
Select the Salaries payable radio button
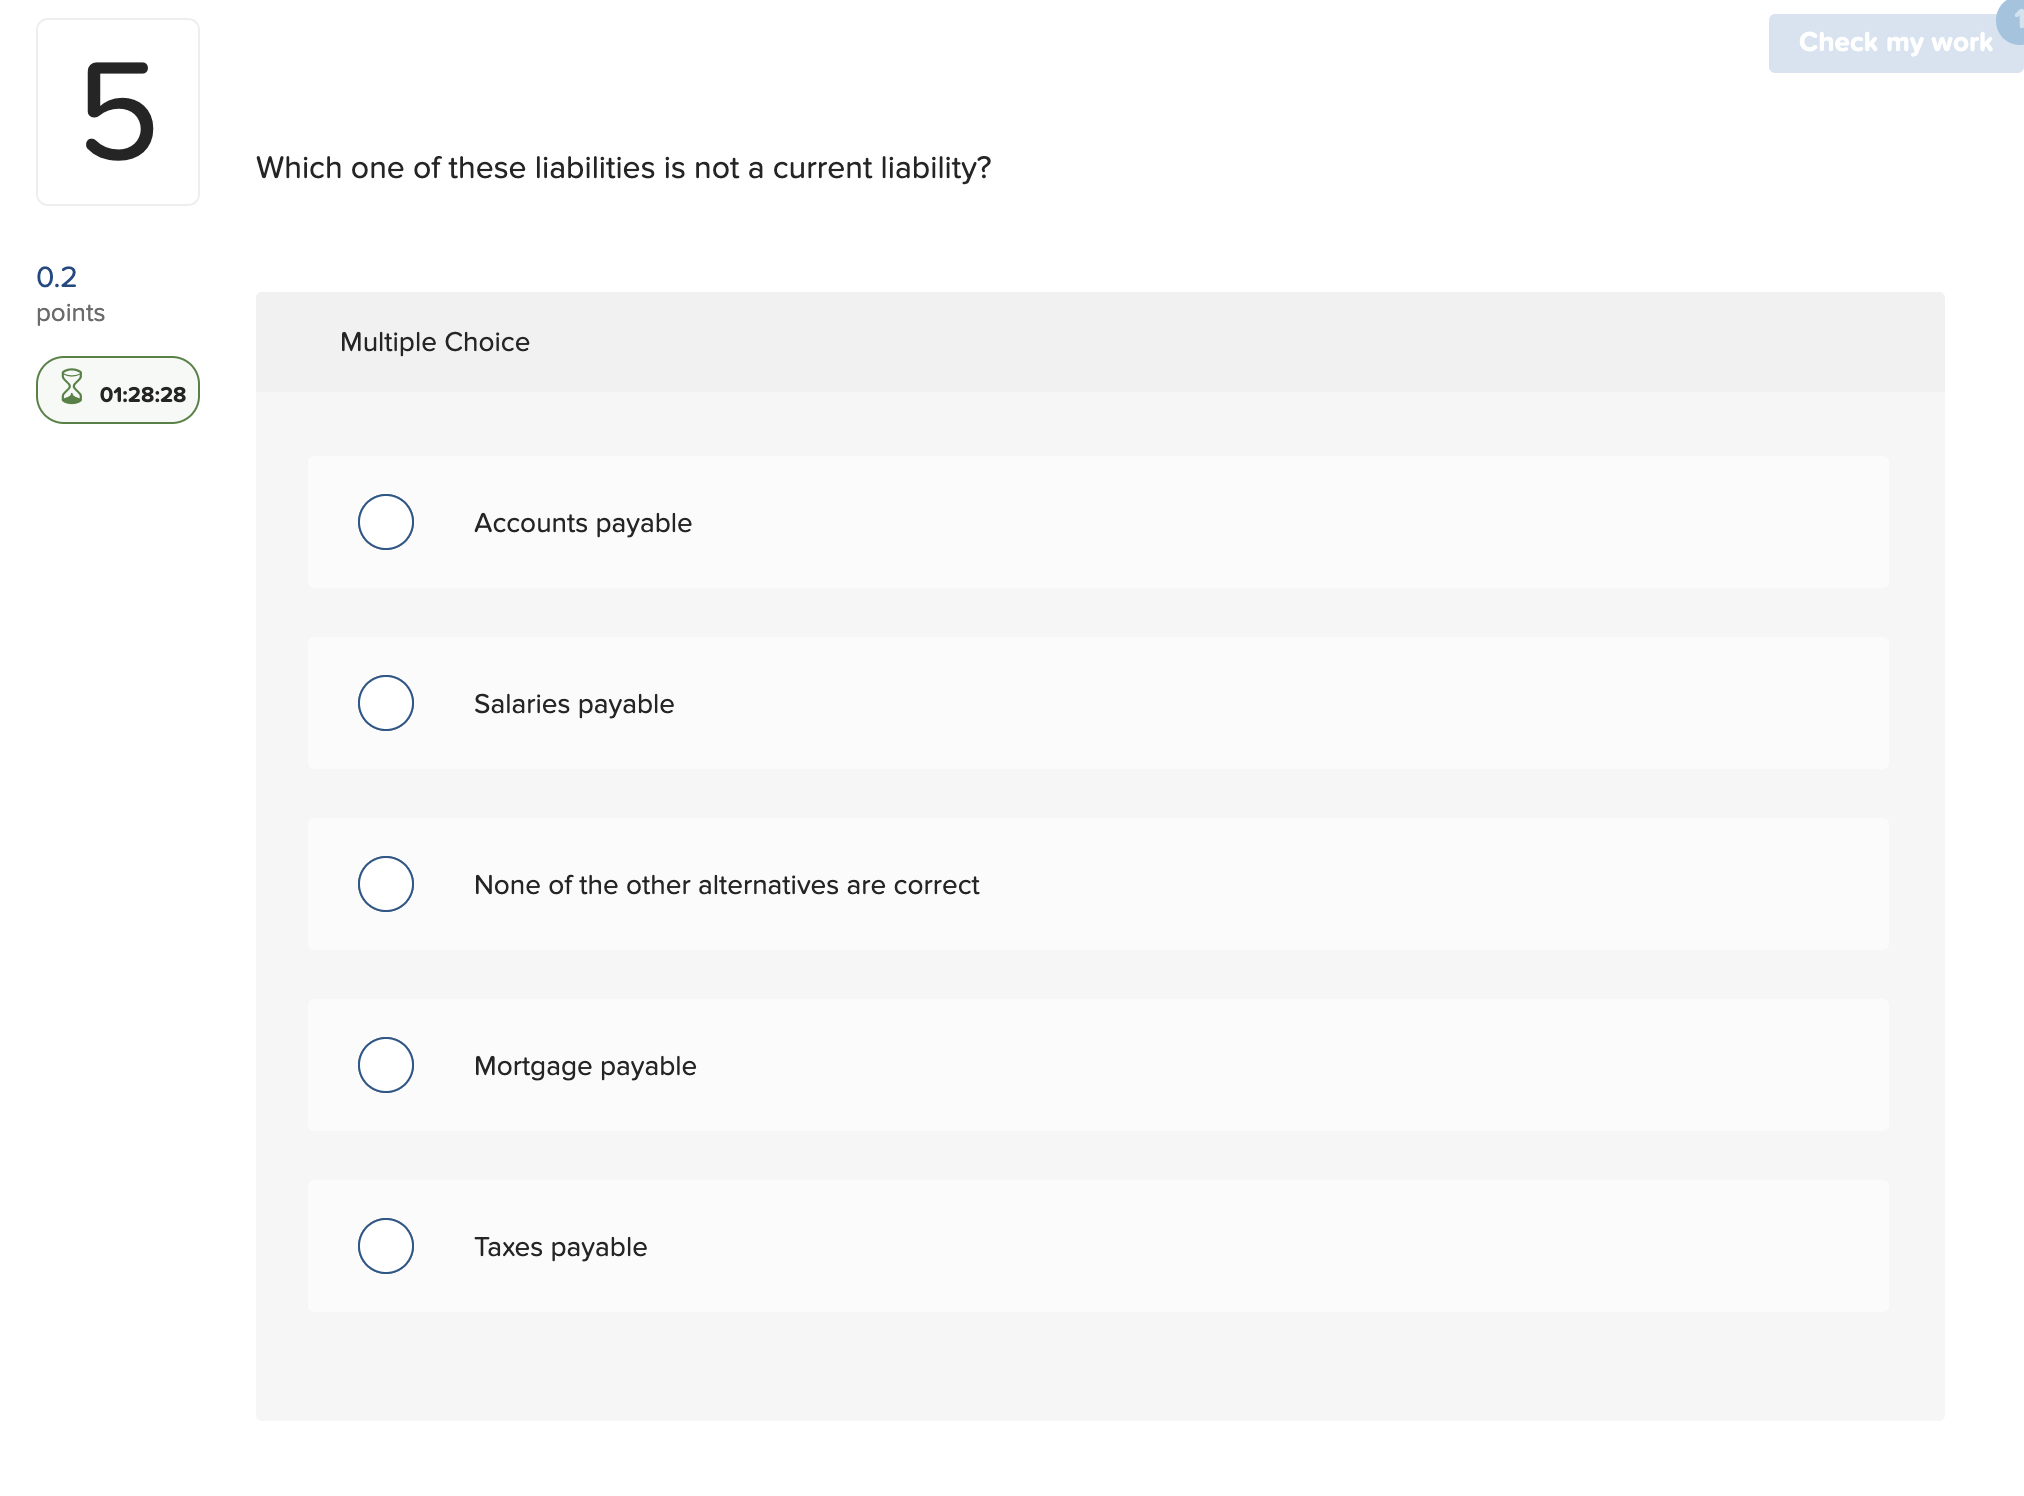click(x=385, y=703)
